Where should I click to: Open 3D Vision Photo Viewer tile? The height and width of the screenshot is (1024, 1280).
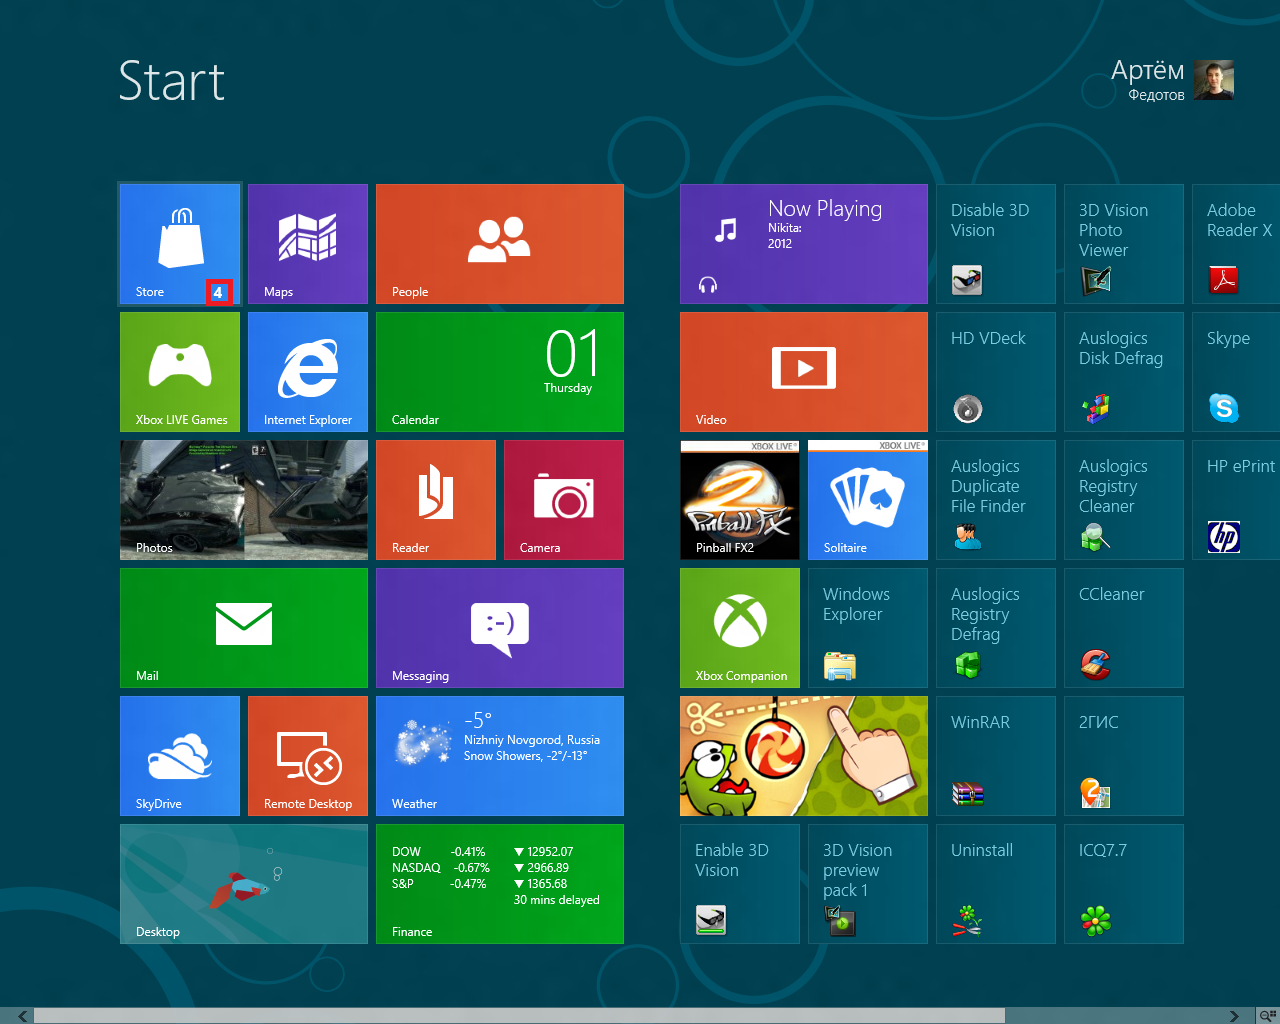click(1124, 244)
